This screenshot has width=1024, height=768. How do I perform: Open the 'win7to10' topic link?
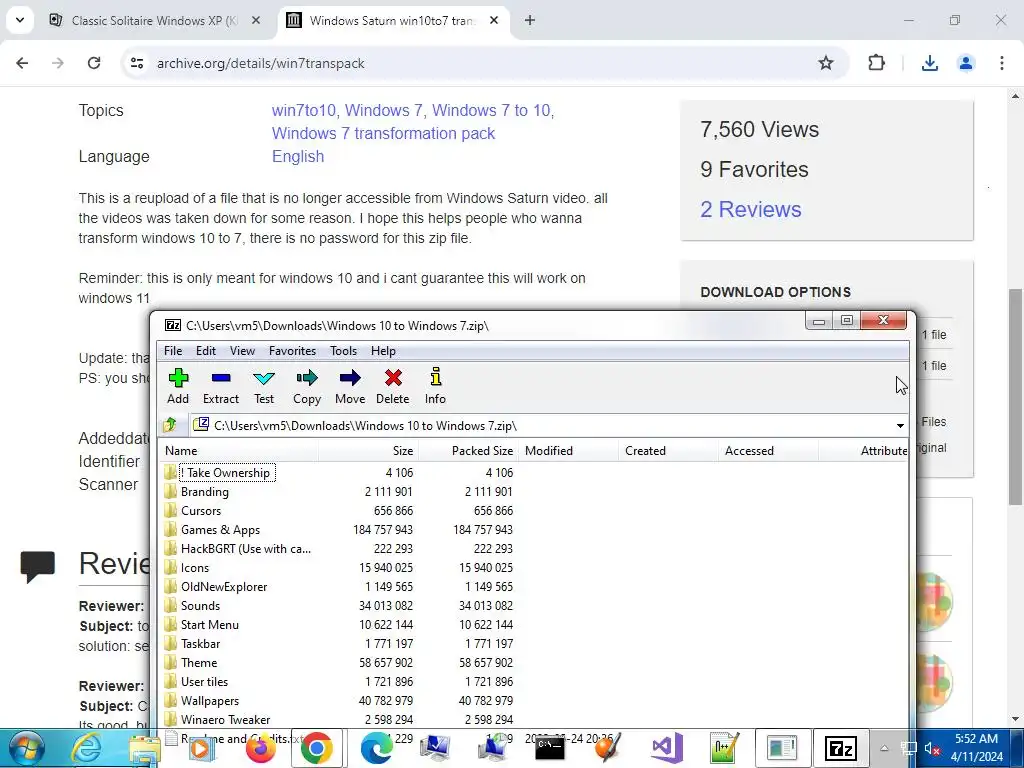303,110
